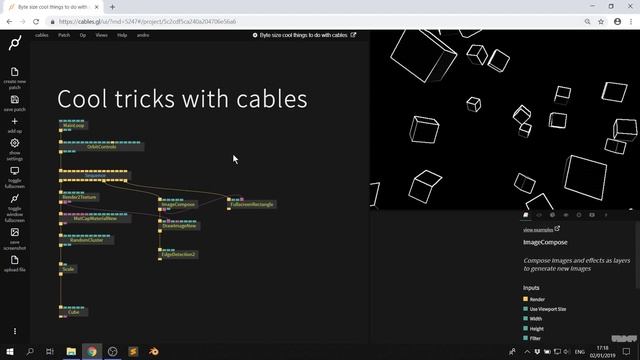This screenshot has width=640, height=360.
Task: Click the taskbar search icon
Action: [30, 351]
